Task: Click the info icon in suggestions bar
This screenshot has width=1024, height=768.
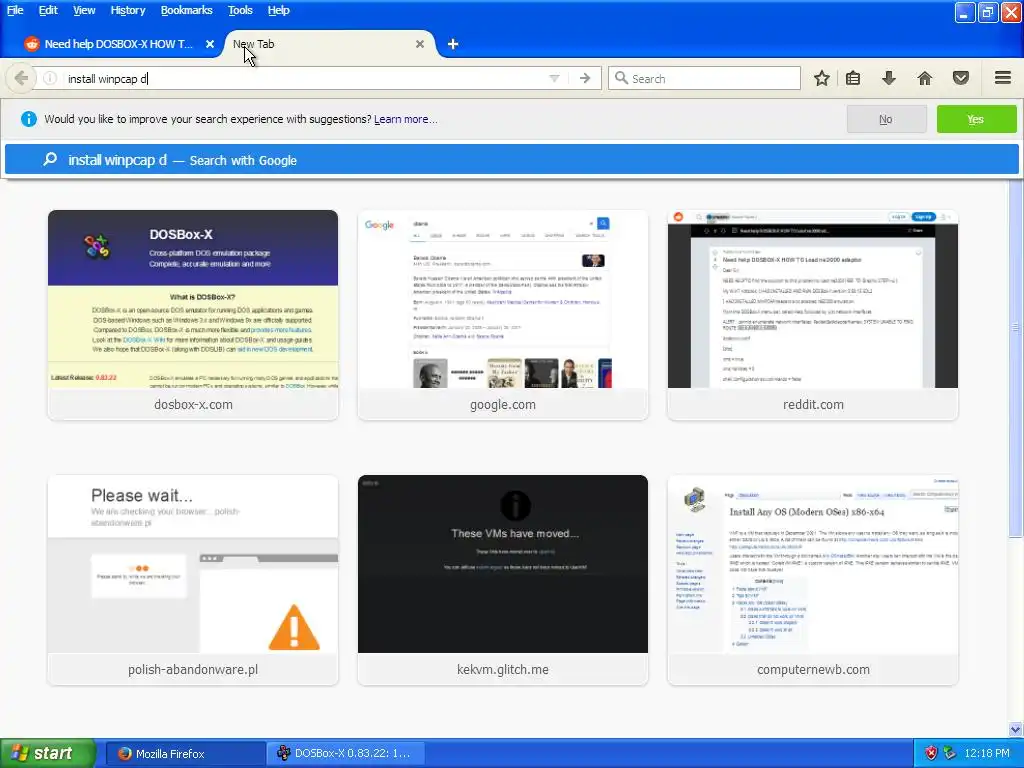Action: tap(29, 119)
